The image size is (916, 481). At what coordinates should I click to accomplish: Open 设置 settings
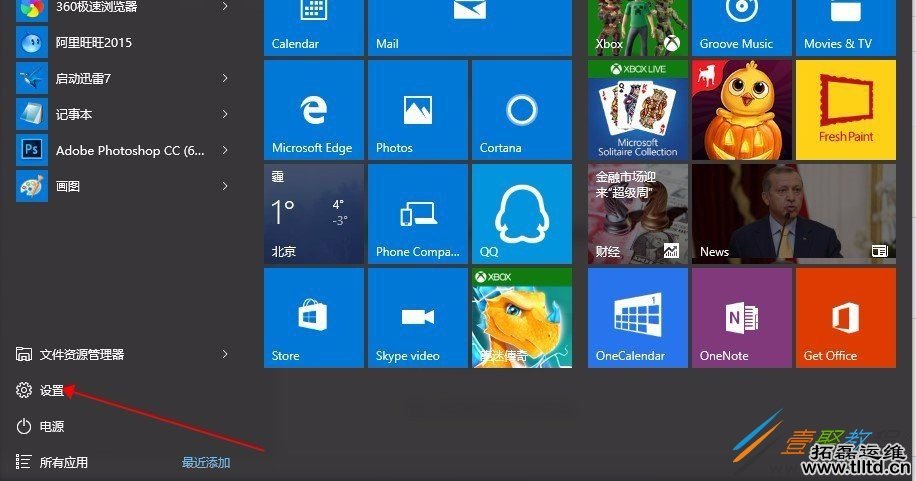point(40,390)
